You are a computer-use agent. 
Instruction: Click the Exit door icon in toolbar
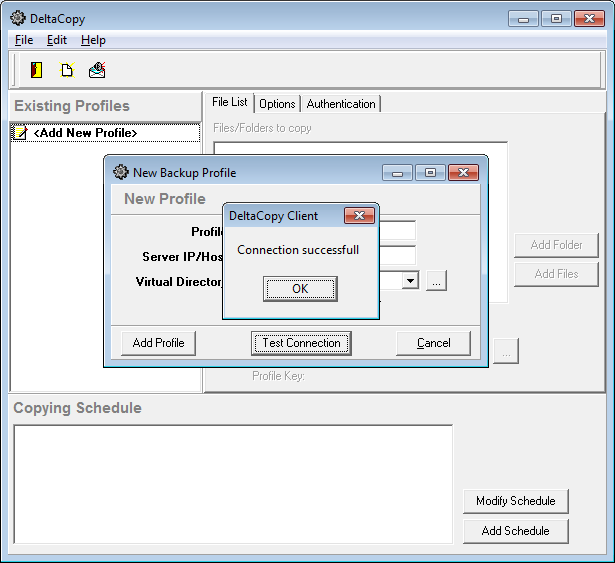[x=37, y=70]
